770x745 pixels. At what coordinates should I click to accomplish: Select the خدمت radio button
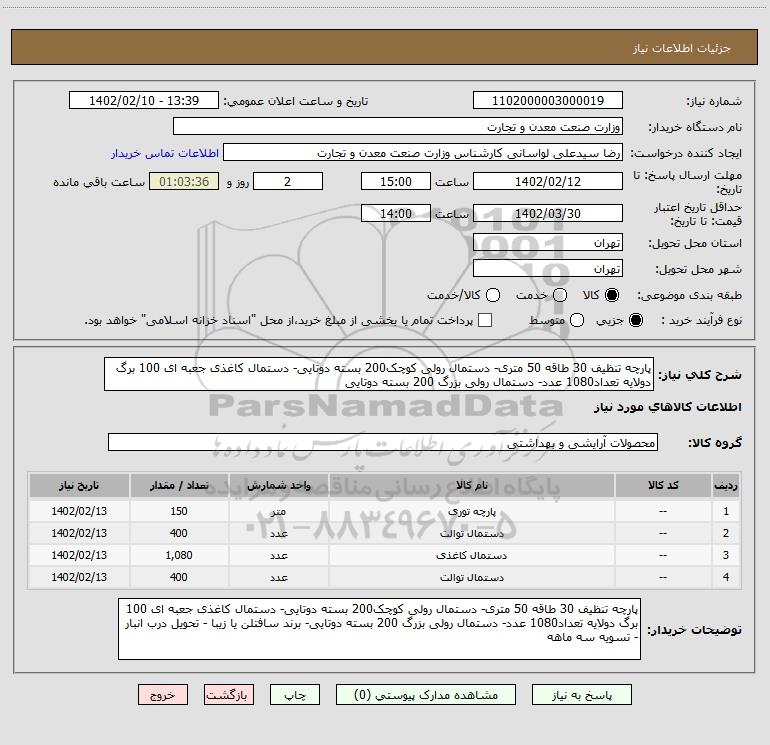560,295
